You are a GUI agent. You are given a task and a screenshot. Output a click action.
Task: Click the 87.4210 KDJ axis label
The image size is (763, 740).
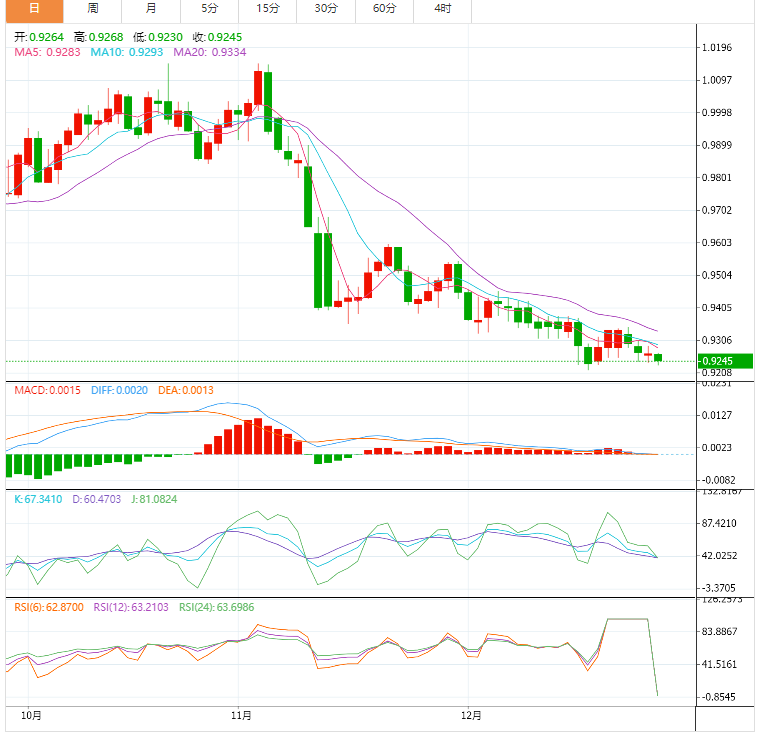[719, 523]
